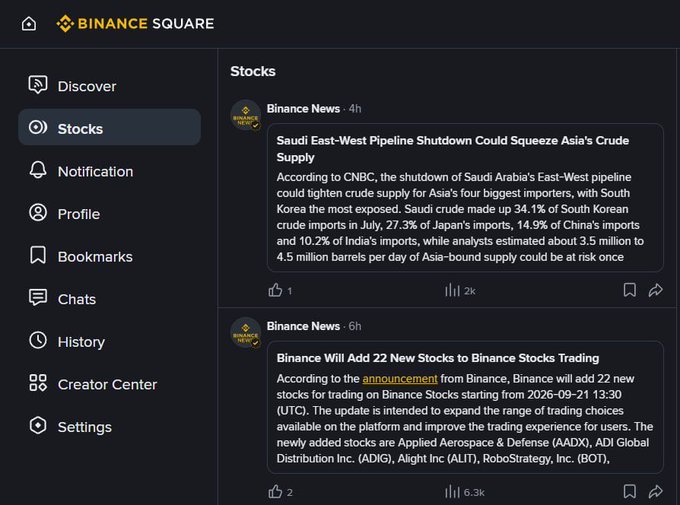Open the Bookmarks page

click(x=109, y=256)
